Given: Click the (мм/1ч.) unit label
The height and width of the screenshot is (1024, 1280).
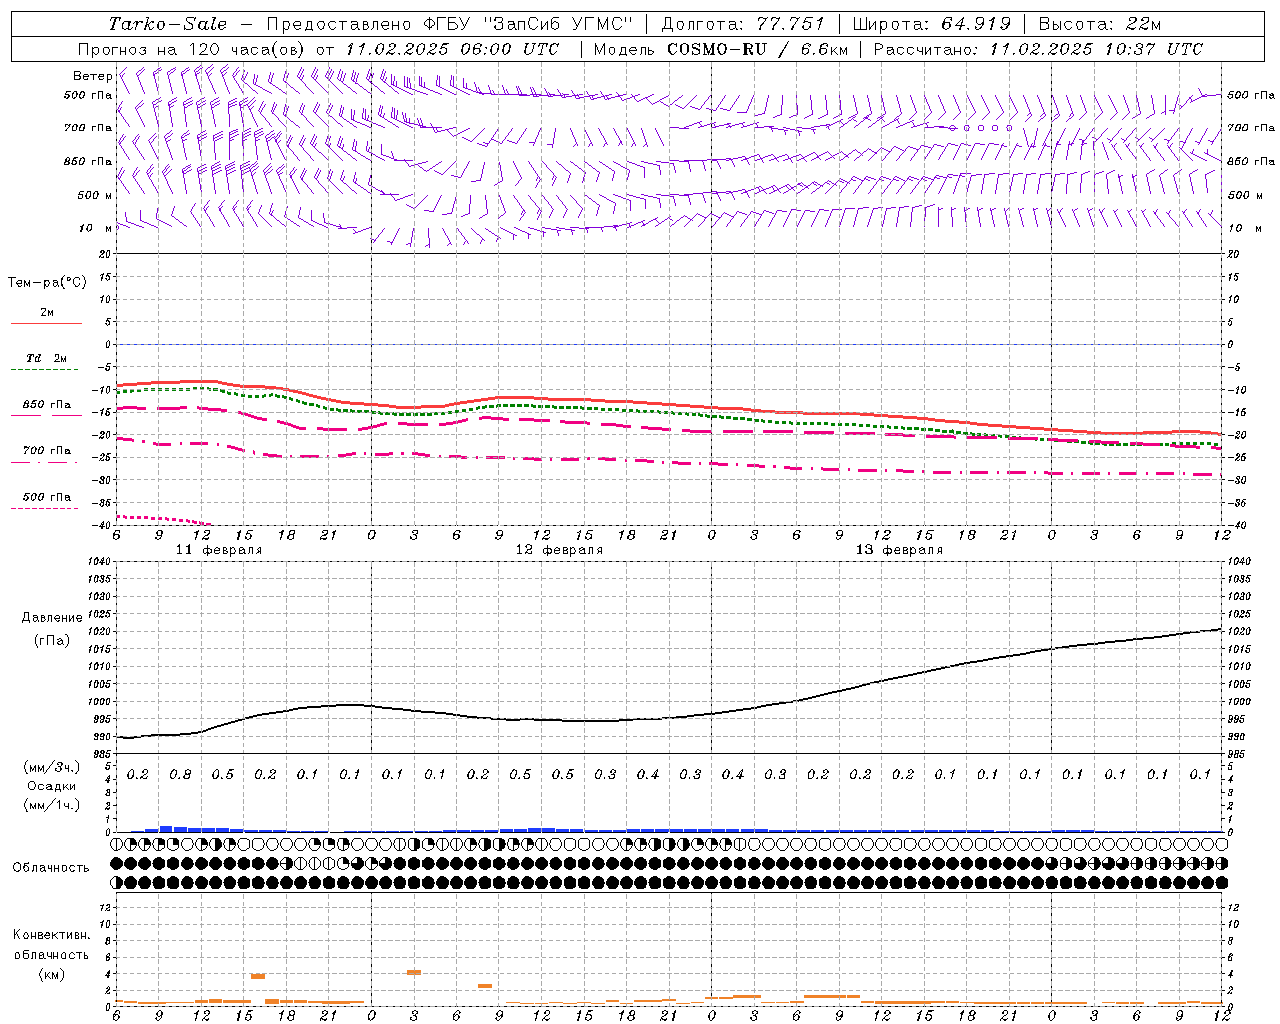Looking at the screenshot, I should click(x=51, y=805).
